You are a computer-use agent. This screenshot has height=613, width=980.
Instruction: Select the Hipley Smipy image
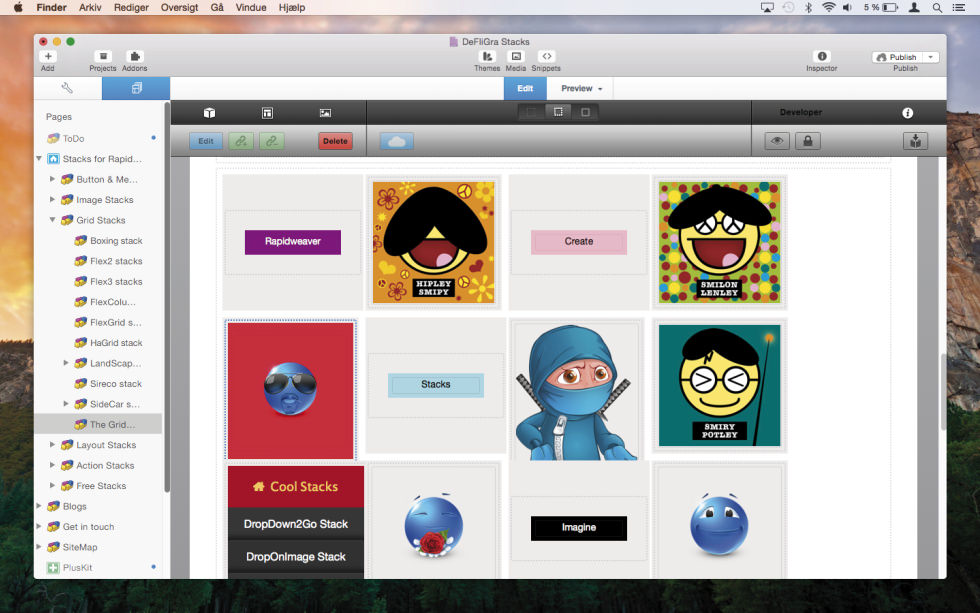pos(434,242)
